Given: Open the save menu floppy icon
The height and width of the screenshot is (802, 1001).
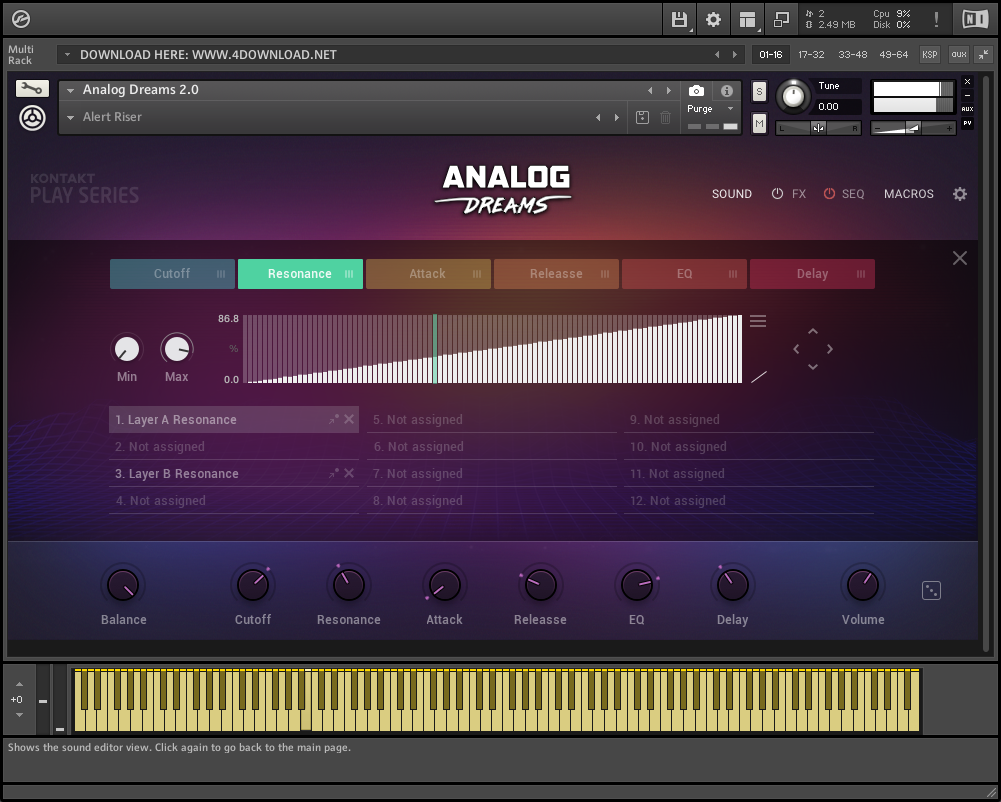Looking at the screenshot, I should (679, 20).
